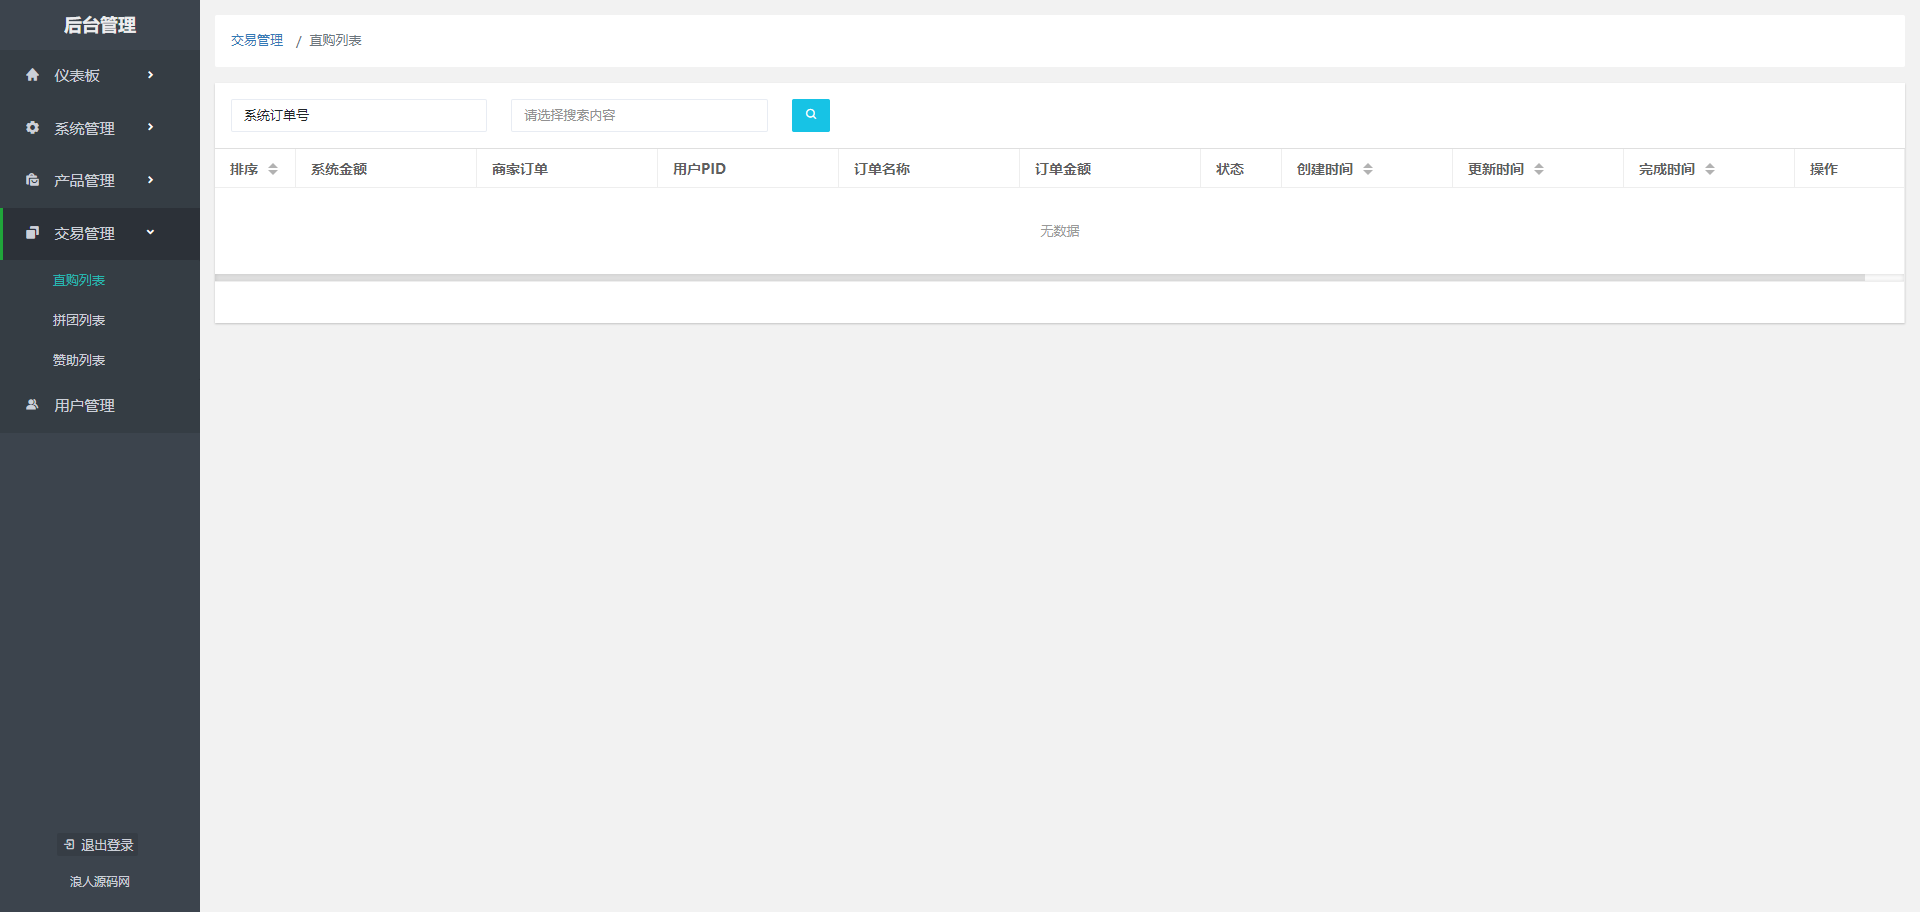Viewport: 1920px width, 912px height.
Task: Sort by 排序 column arrows
Action: tap(273, 169)
